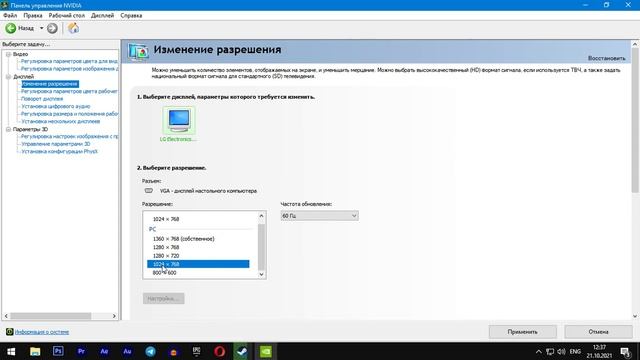Click the main panel scroll down arrow
The width and height of the screenshot is (640, 360).
(635, 316)
